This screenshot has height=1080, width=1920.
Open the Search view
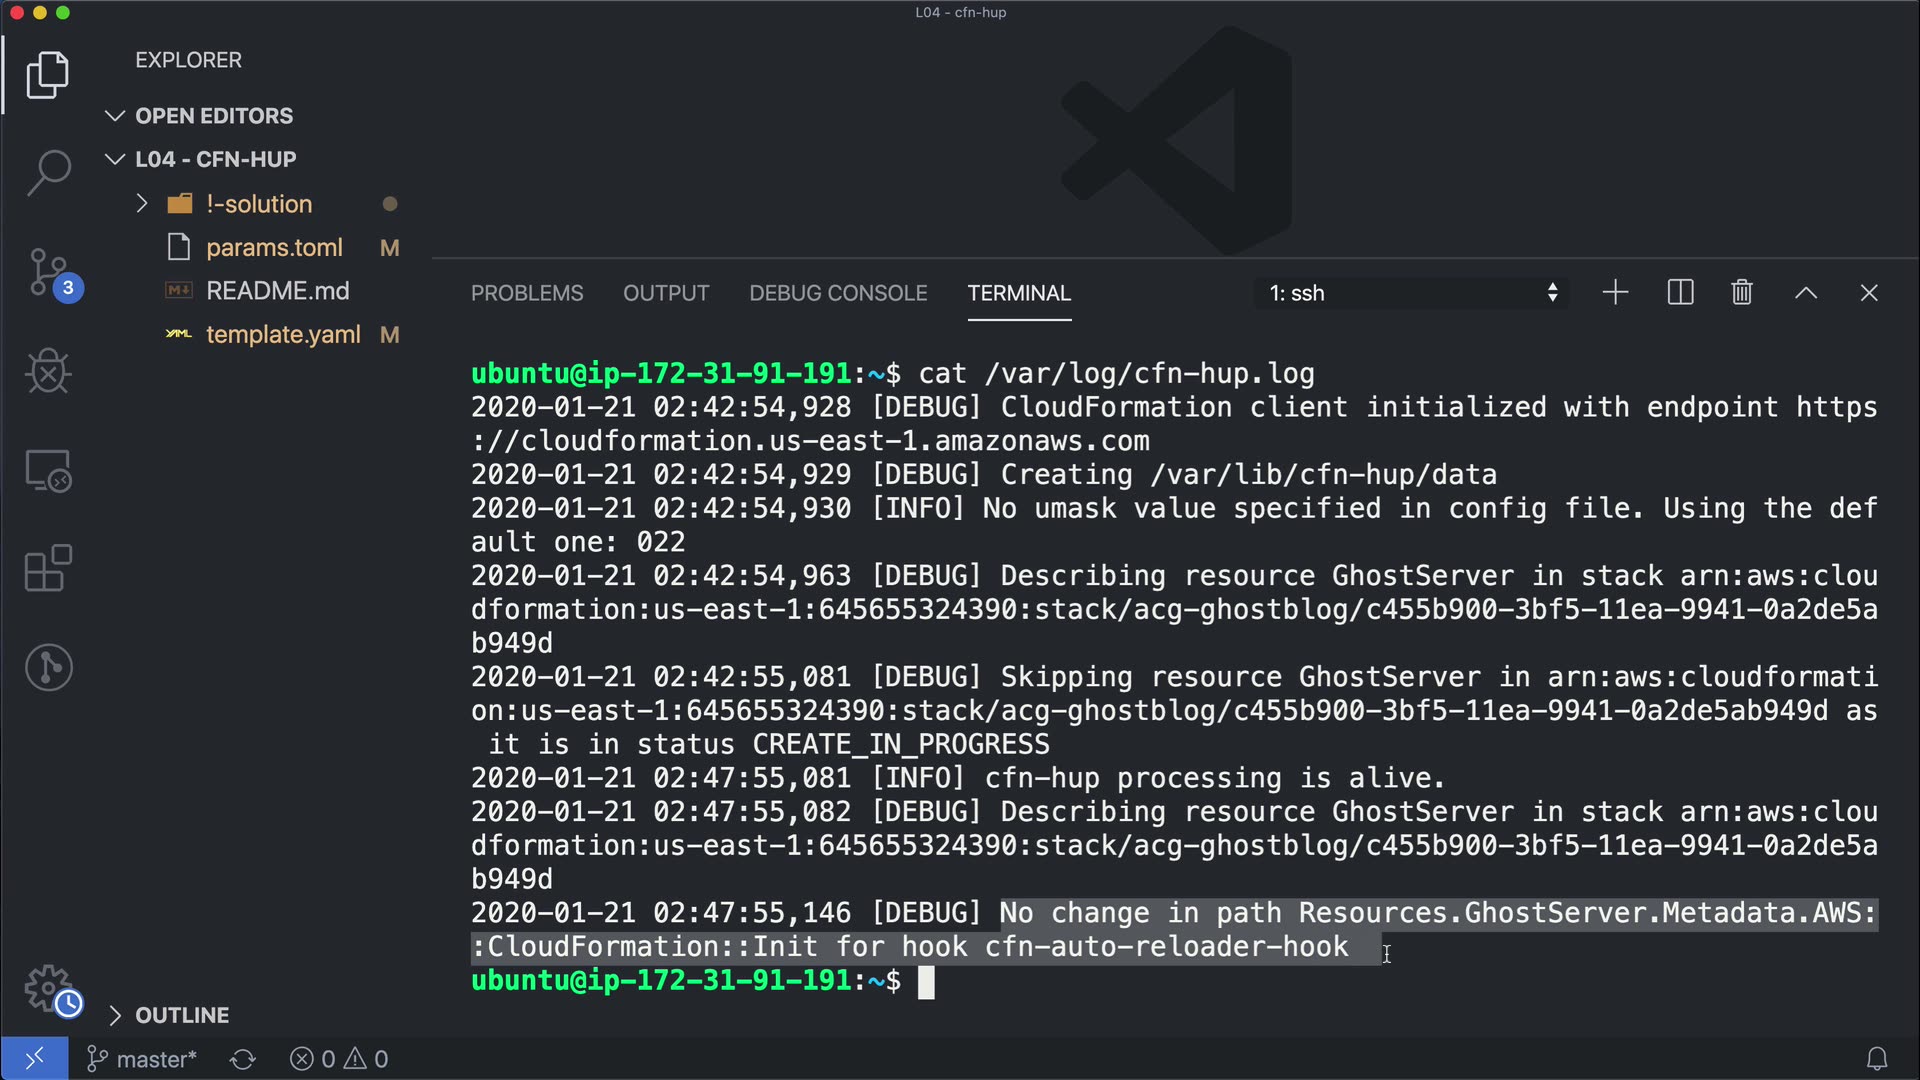pos(47,172)
